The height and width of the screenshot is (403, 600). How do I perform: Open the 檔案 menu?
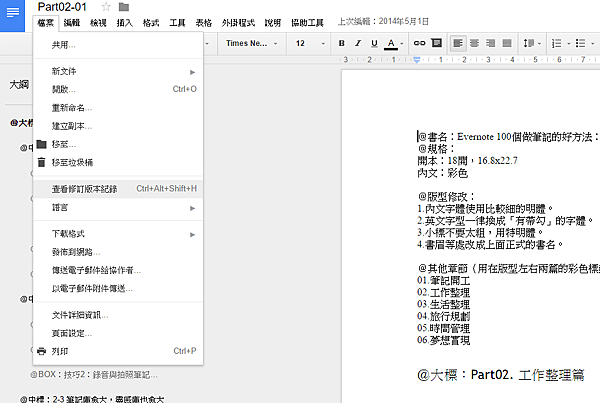[46, 23]
